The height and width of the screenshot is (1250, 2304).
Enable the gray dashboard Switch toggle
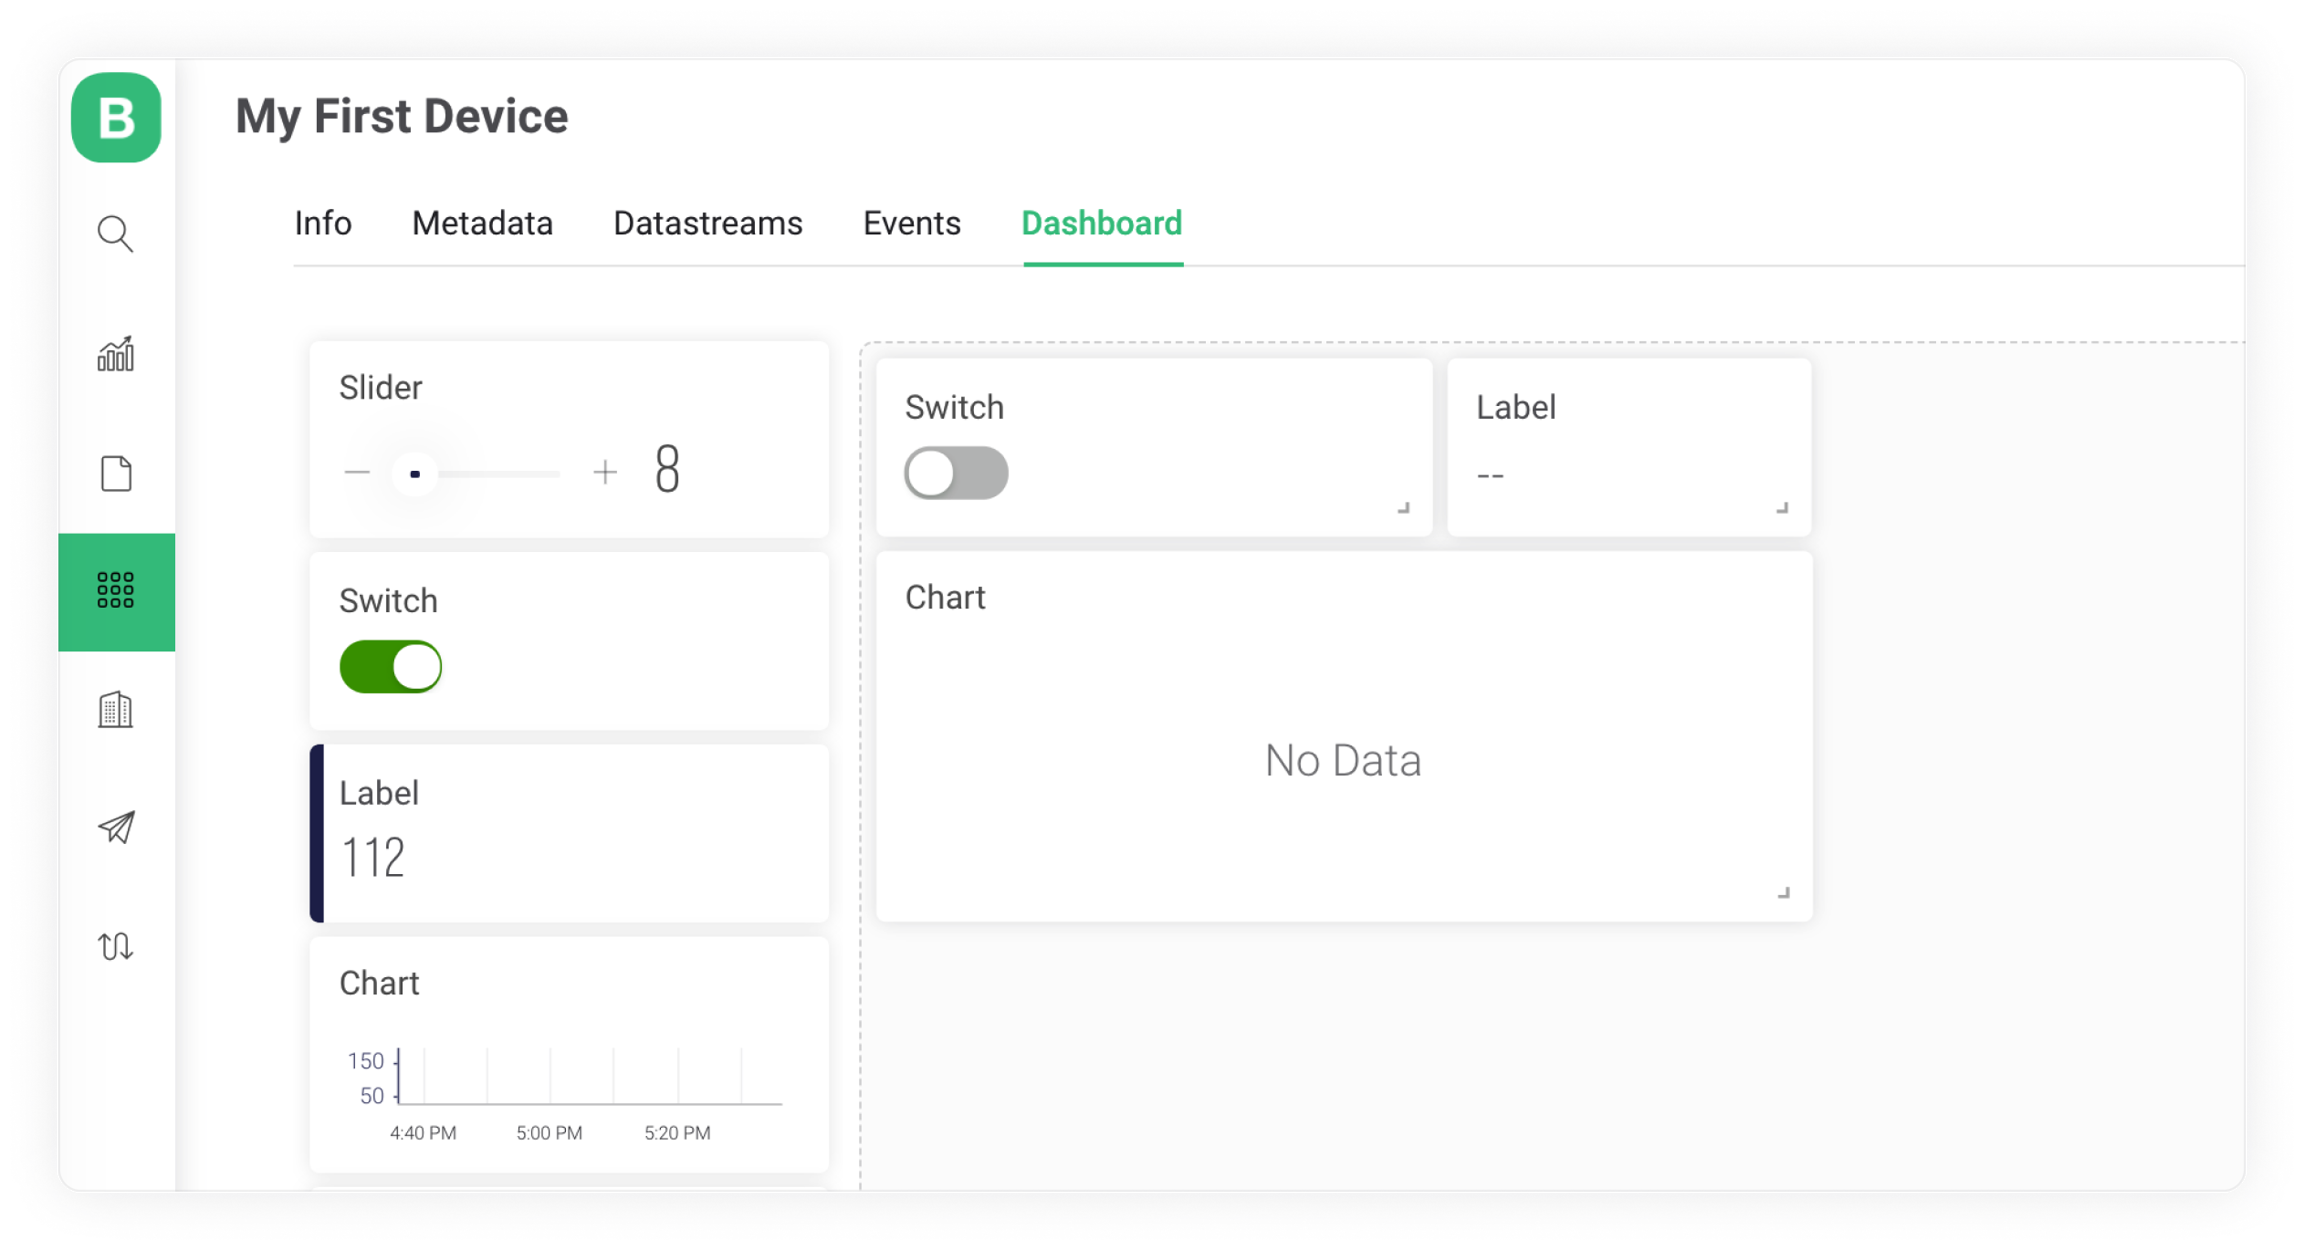pyautogui.click(x=956, y=473)
